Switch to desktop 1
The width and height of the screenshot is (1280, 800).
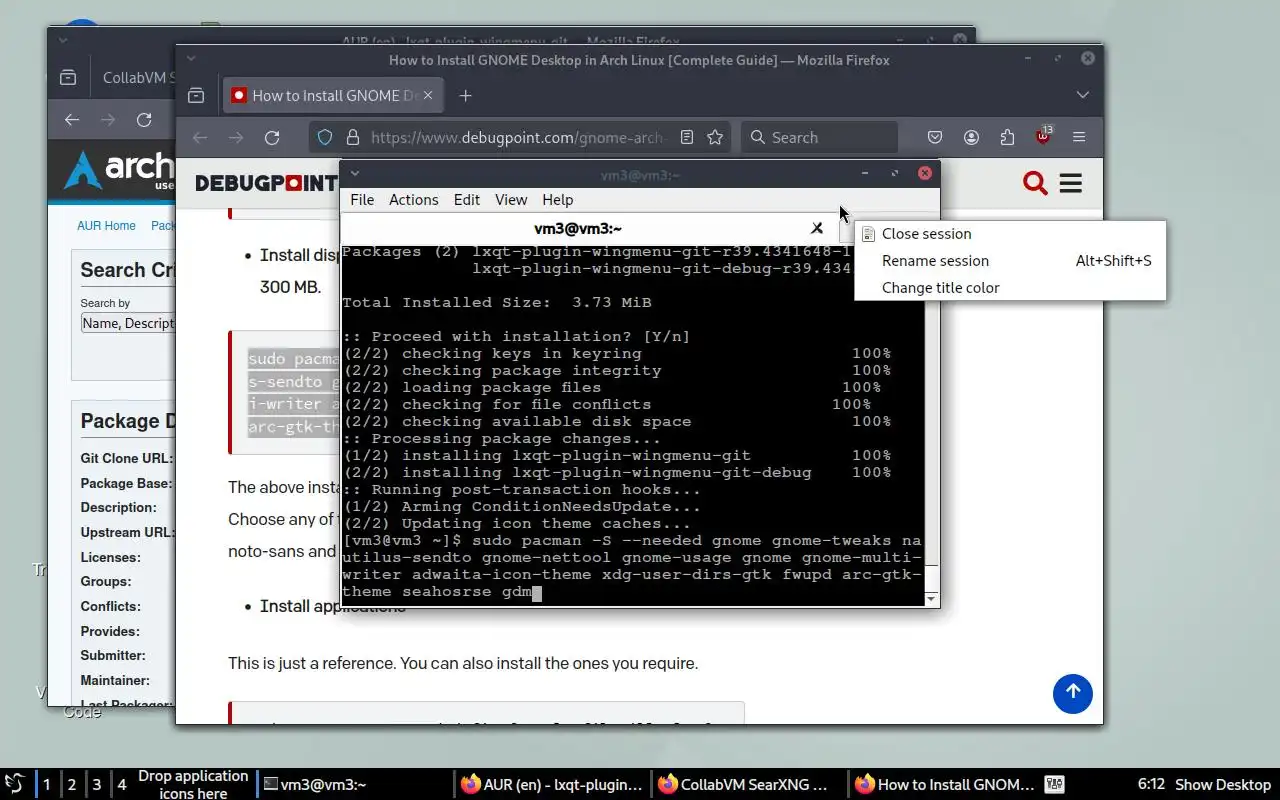point(46,784)
